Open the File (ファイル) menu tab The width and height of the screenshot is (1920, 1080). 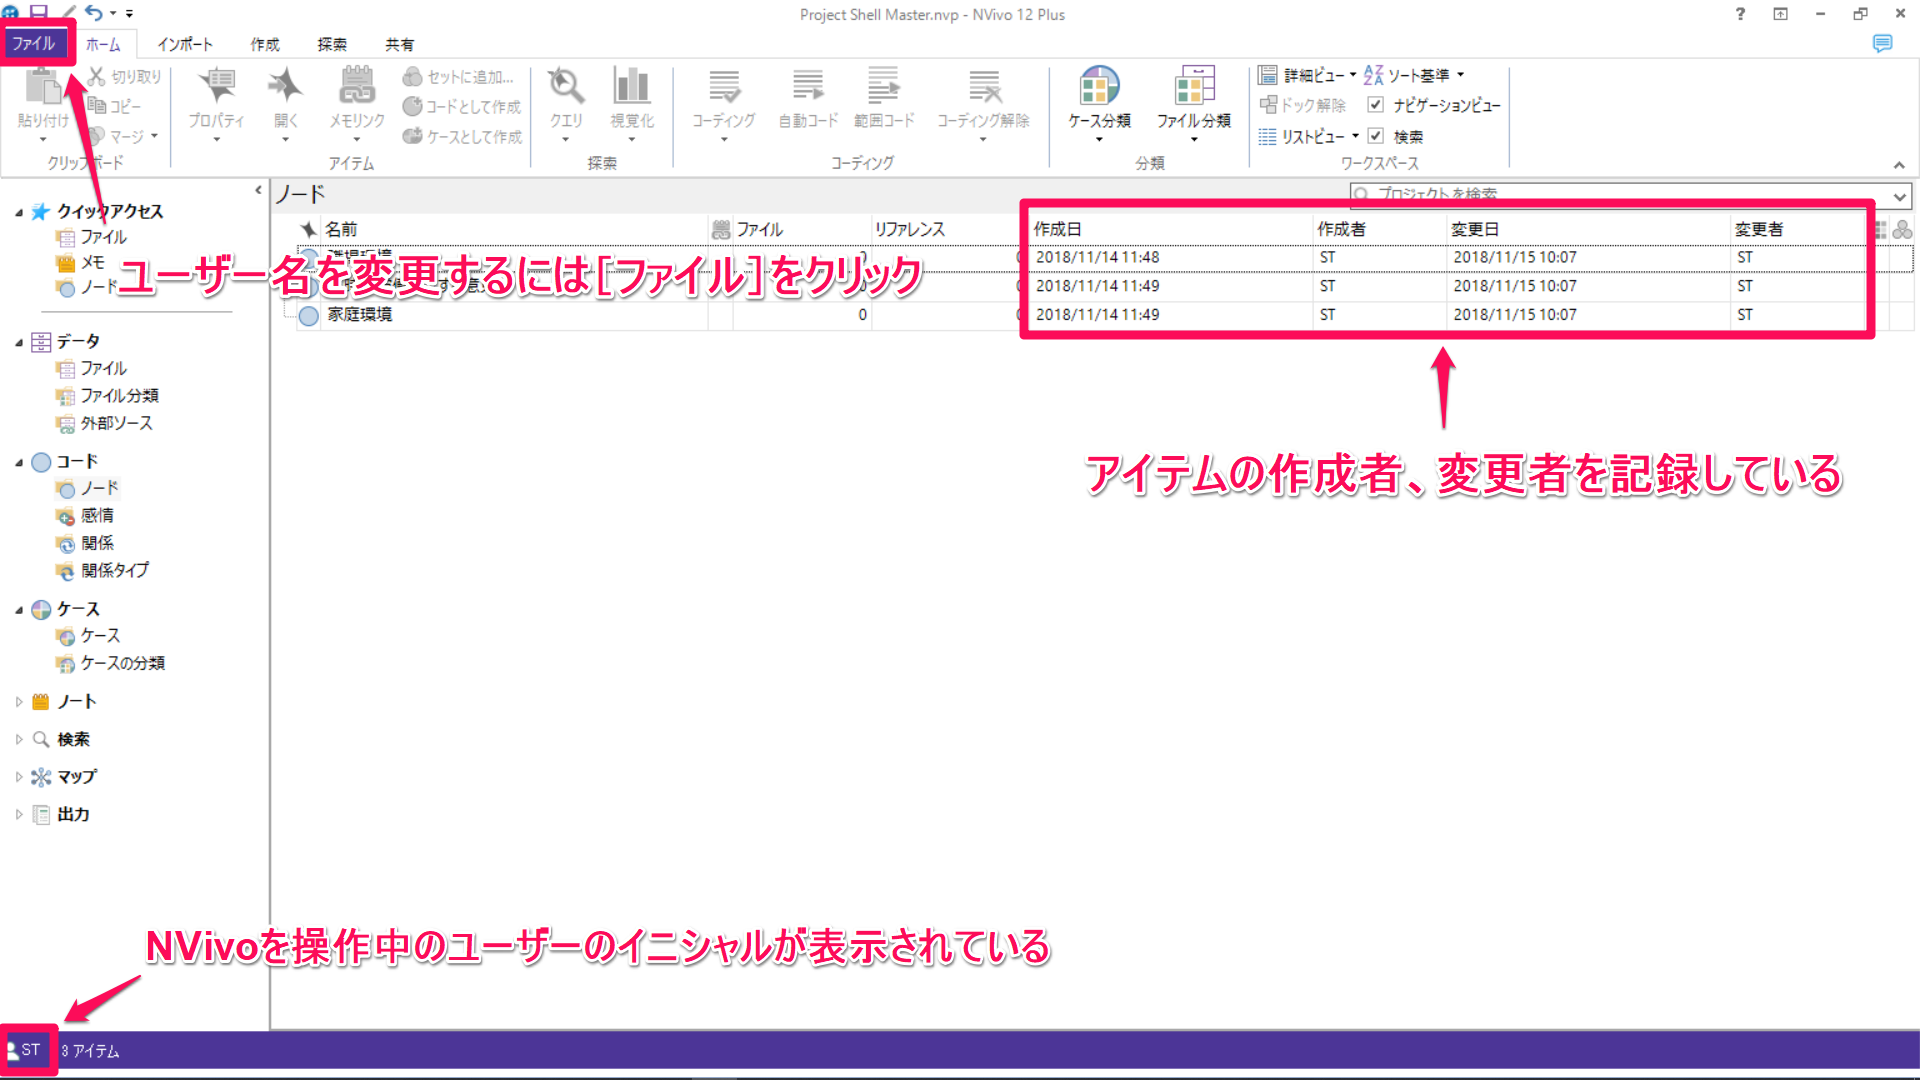34,44
